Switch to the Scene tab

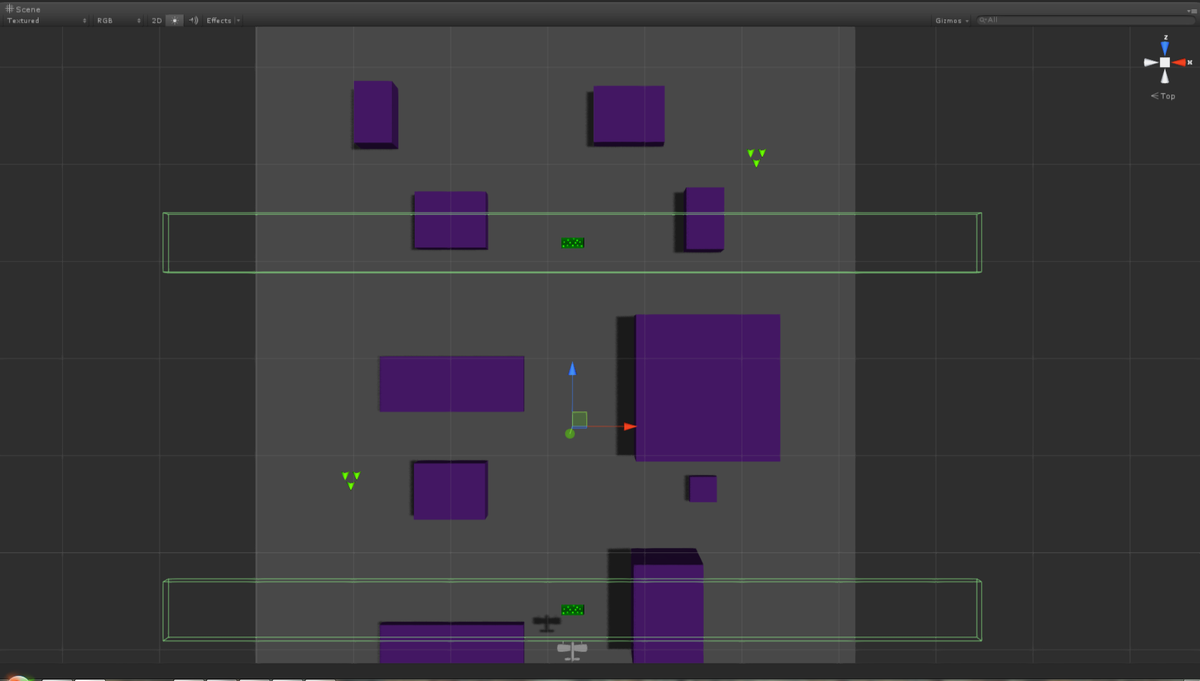pos(28,9)
